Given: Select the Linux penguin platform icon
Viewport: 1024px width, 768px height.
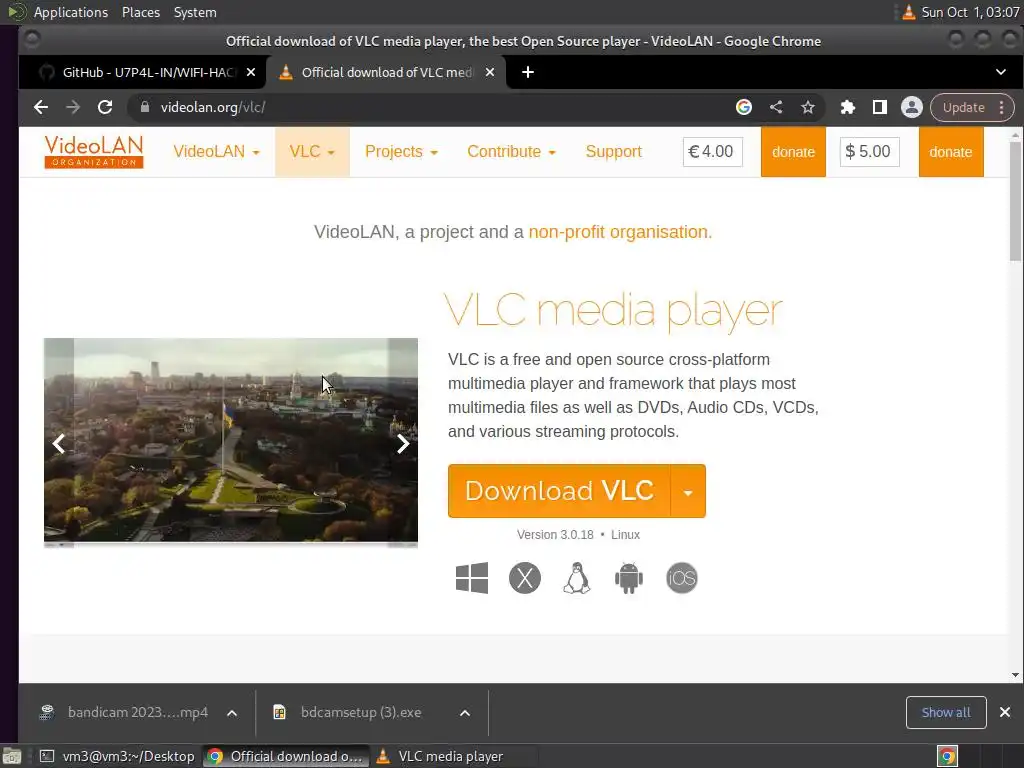Looking at the screenshot, I should [577, 578].
